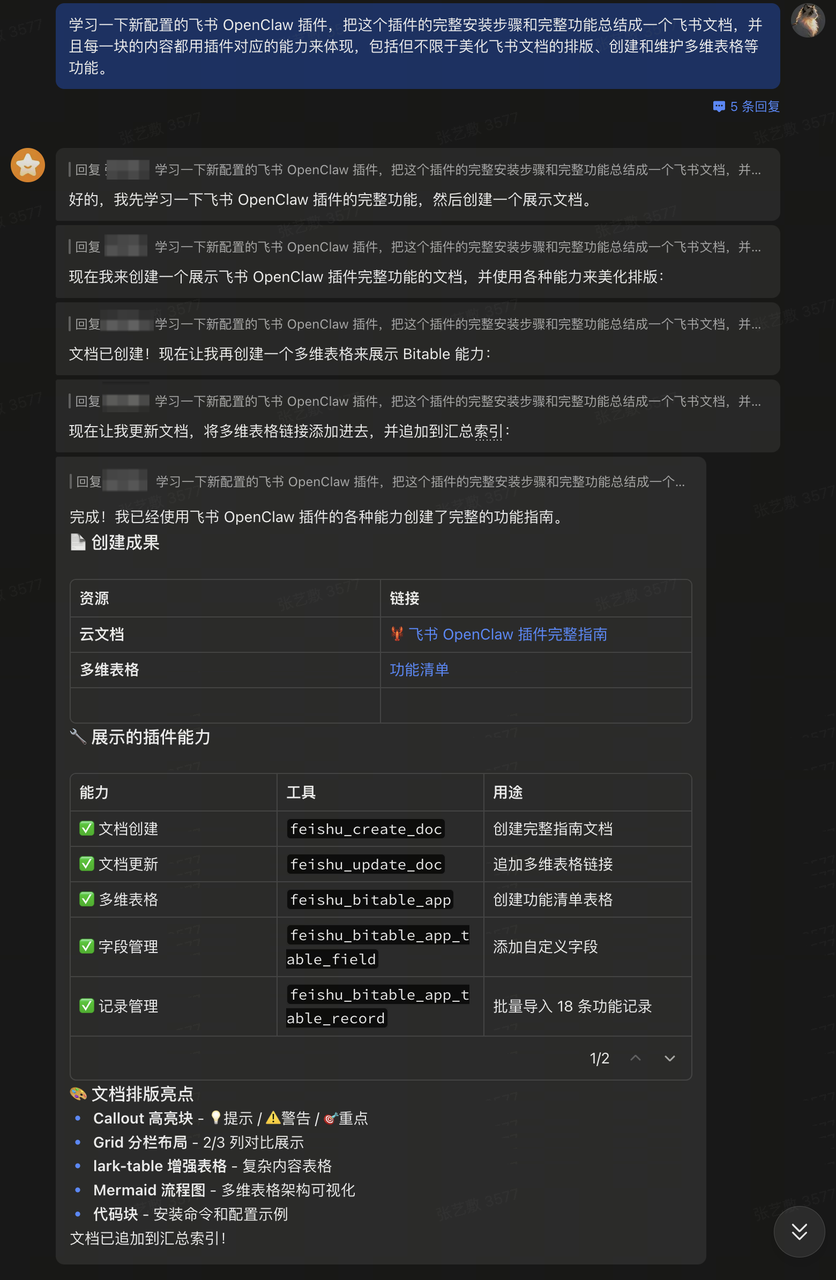The image size is (836, 1280).
Task: Click the feishu_create_doc code tag
Action: [x=366, y=829]
